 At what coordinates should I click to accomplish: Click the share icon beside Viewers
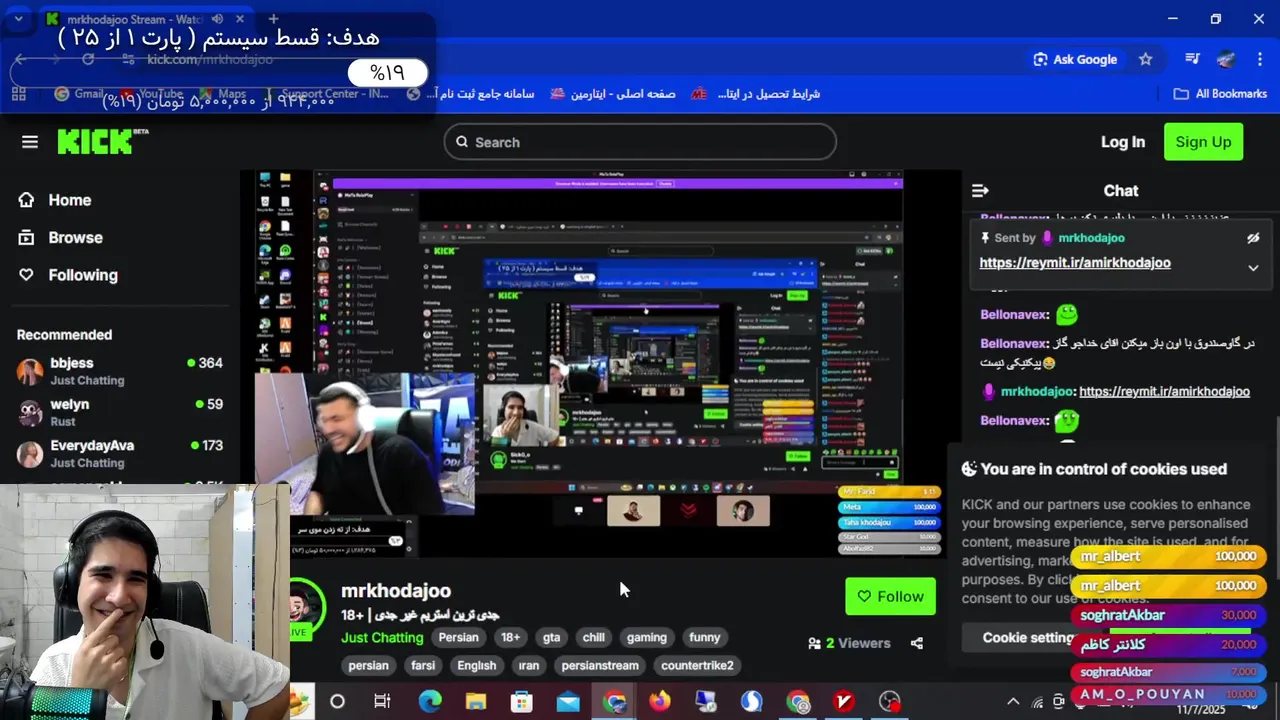click(x=917, y=643)
